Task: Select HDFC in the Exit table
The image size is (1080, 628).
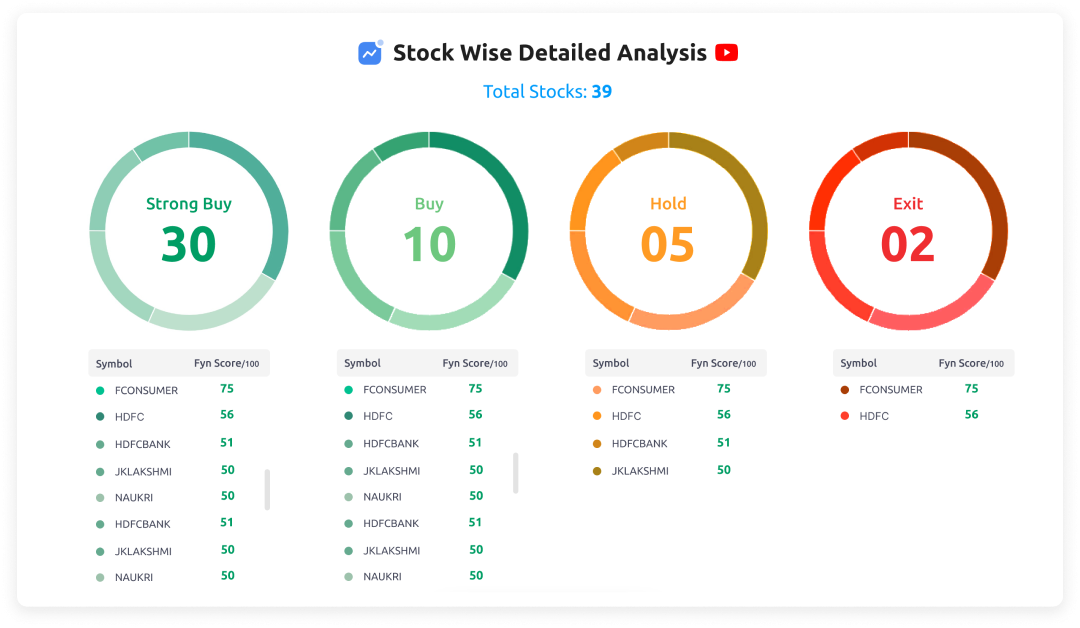Action: [x=874, y=416]
